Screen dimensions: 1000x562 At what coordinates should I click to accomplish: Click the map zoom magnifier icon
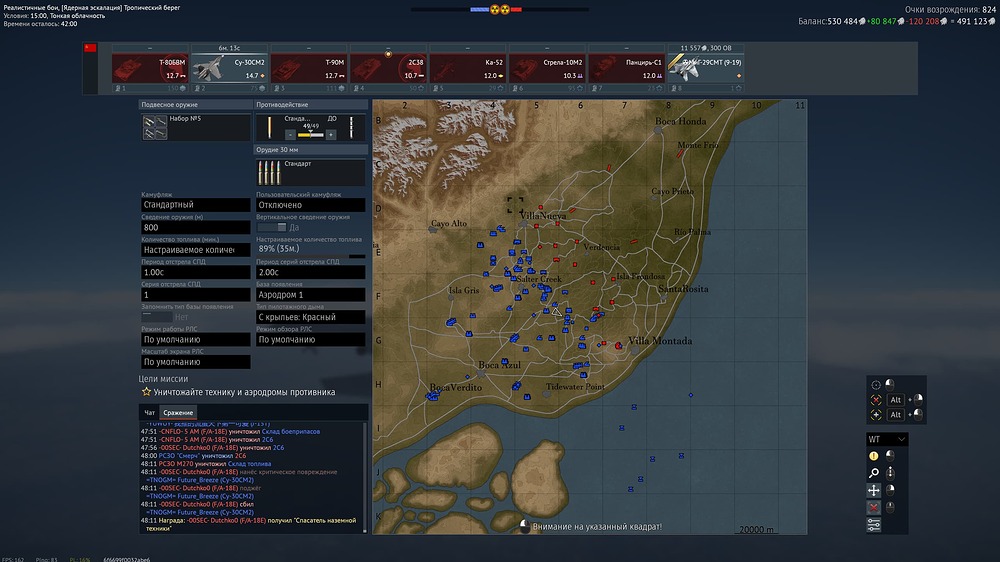(x=874, y=473)
